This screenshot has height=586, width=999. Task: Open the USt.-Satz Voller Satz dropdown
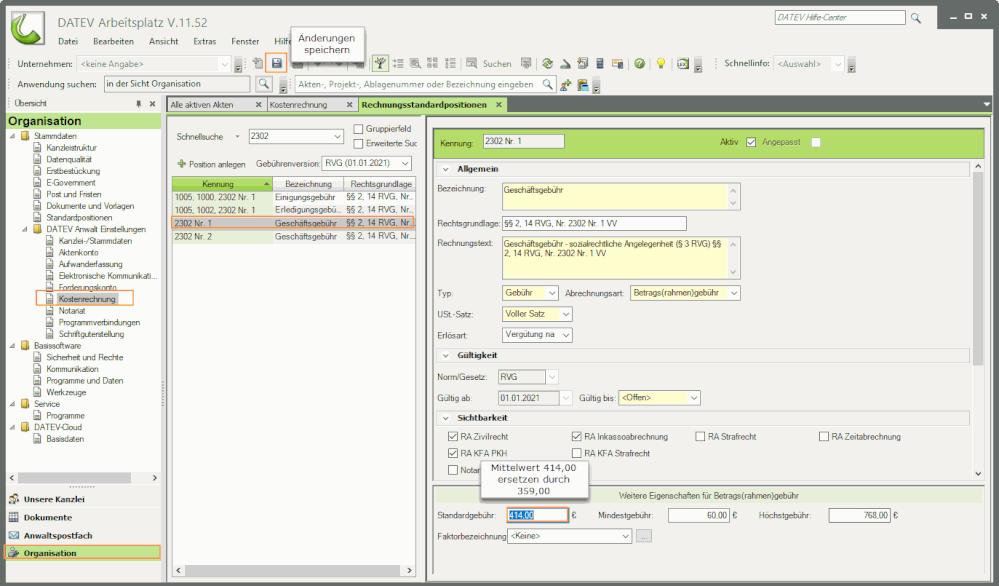tap(566, 314)
